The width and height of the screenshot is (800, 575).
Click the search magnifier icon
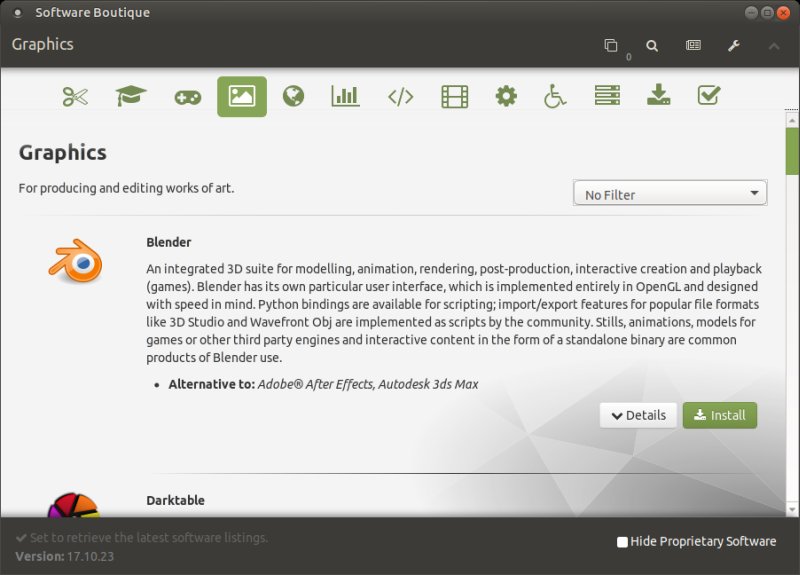click(652, 46)
